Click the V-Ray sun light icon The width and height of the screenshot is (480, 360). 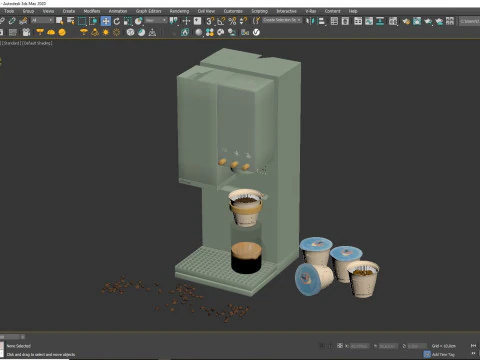106,32
